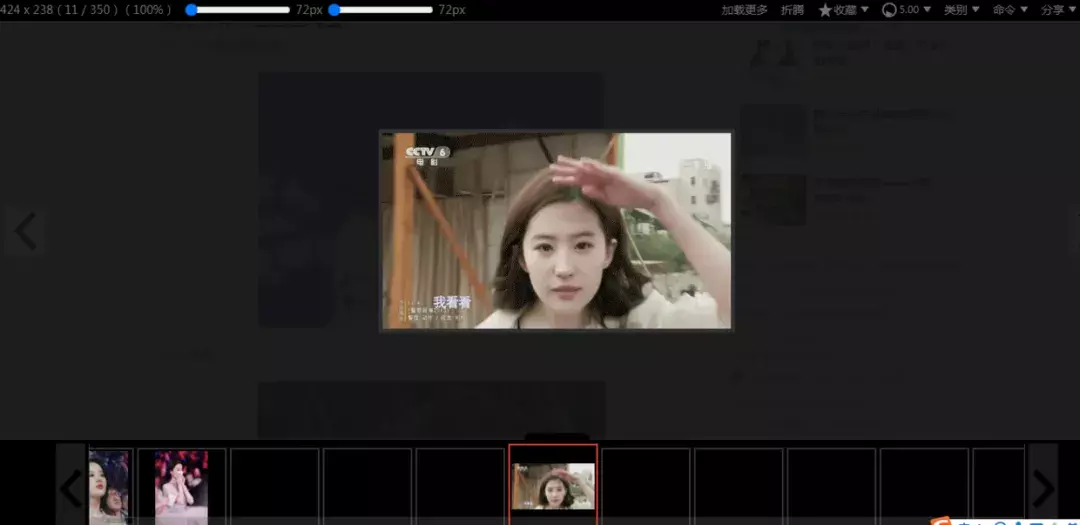Screen dimensions: 1080x525
Task: Click the orange input method icon in tray
Action: 940,521
